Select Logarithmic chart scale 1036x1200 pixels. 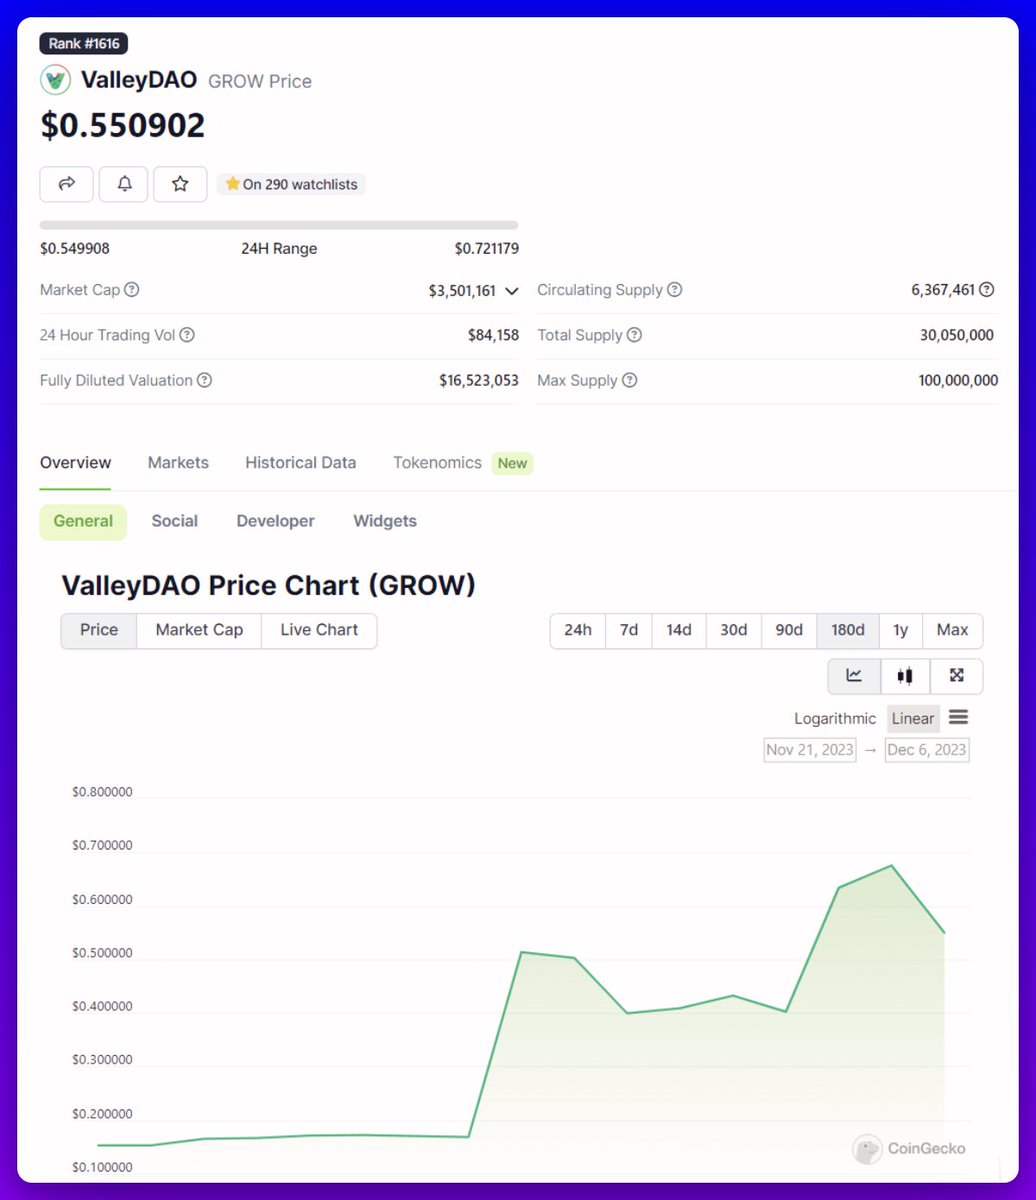coord(835,718)
